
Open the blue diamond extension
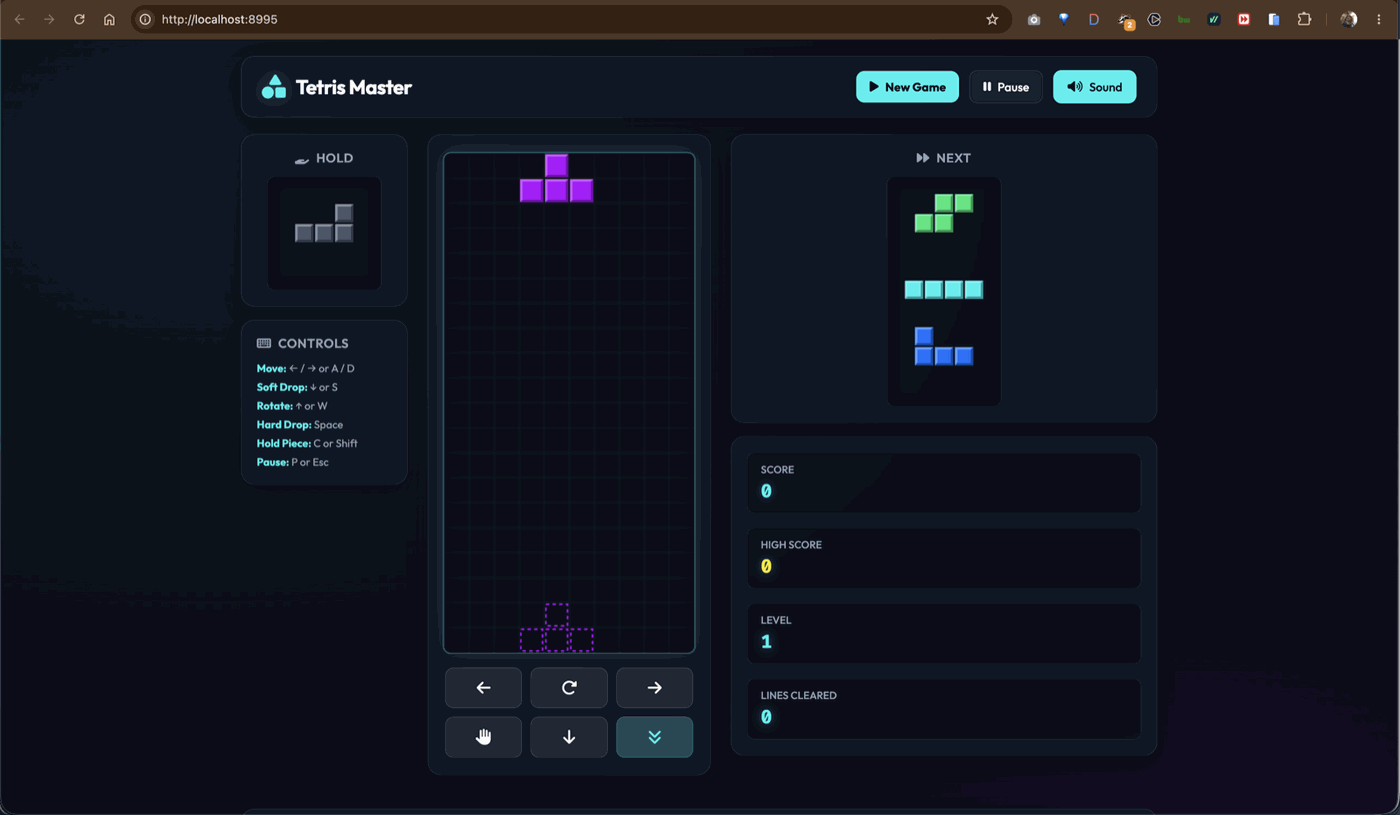tap(1064, 19)
